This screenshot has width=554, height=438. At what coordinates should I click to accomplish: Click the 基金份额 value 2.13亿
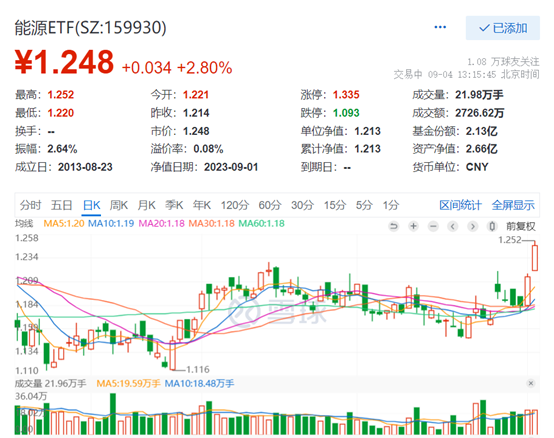tap(482, 131)
